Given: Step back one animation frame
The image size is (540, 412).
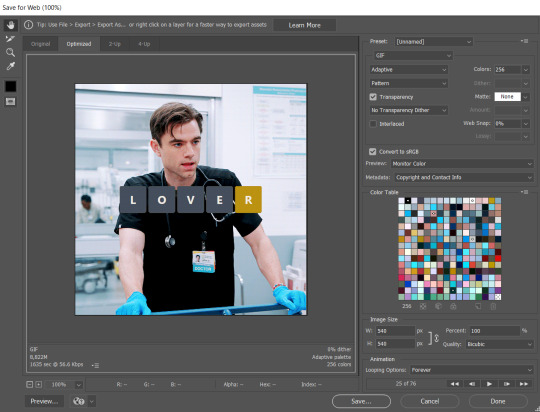Looking at the screenshot, I should 472,384.
